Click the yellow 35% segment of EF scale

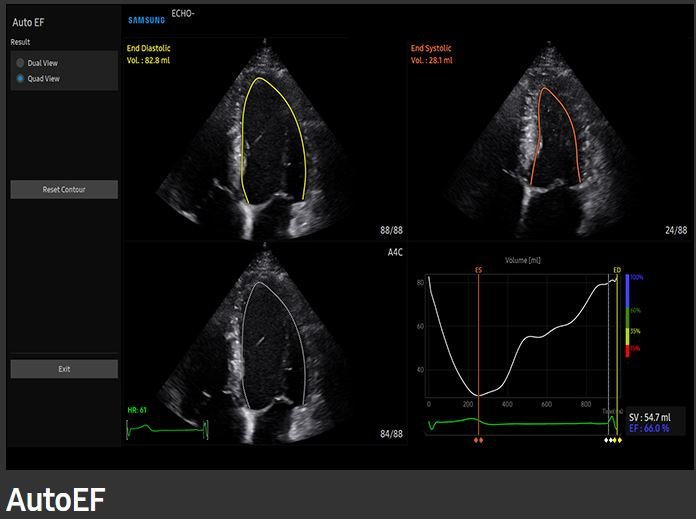click(628, 337)
